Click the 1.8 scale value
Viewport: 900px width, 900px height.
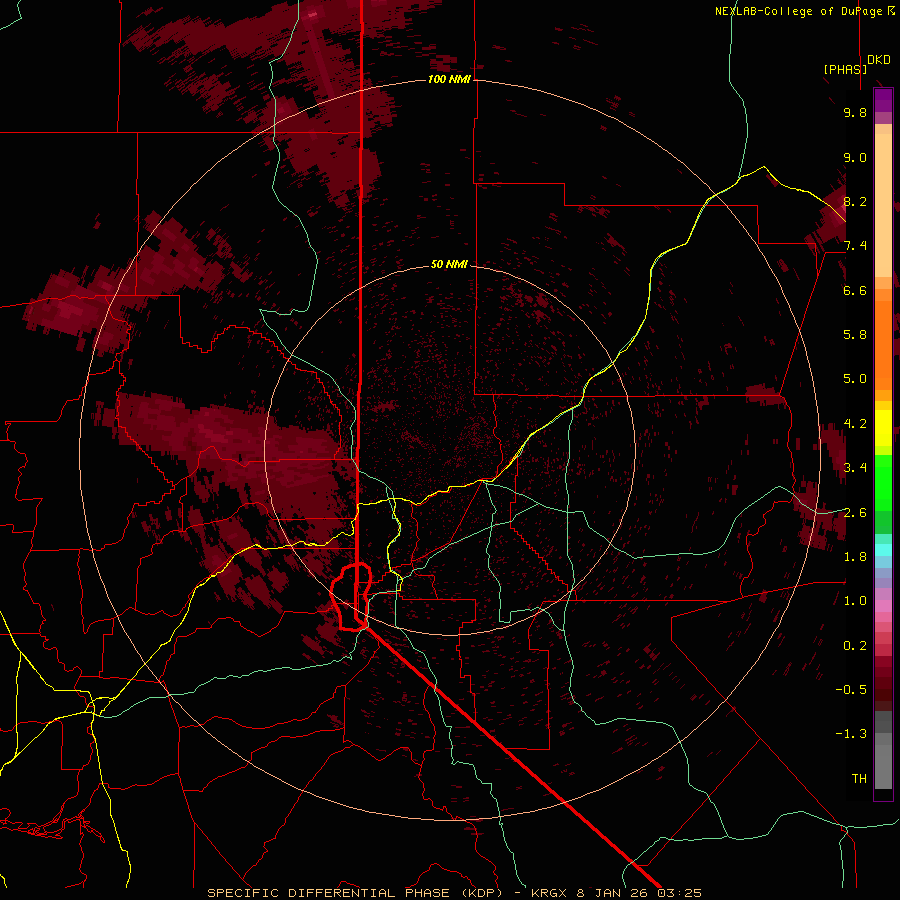tap(855, 557)
